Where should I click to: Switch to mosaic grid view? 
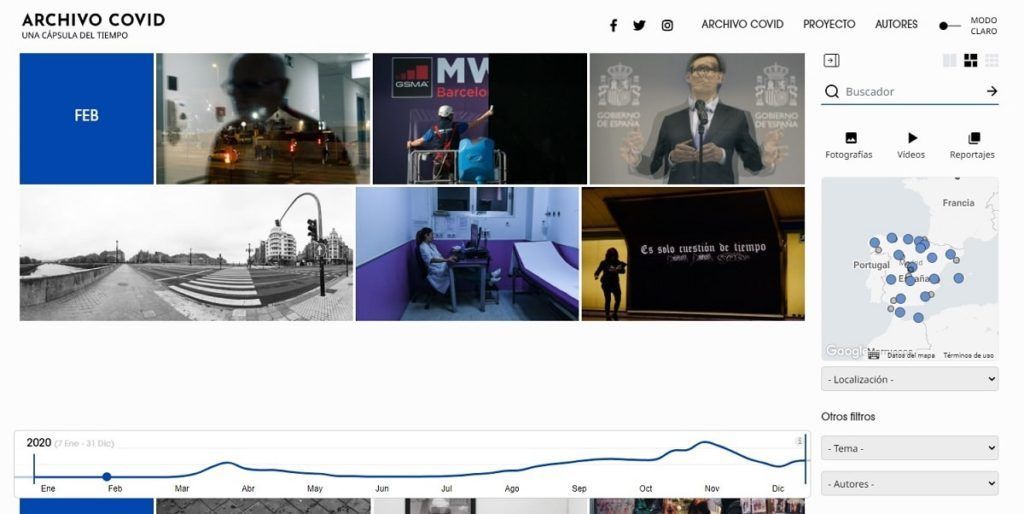click(971, 61)
